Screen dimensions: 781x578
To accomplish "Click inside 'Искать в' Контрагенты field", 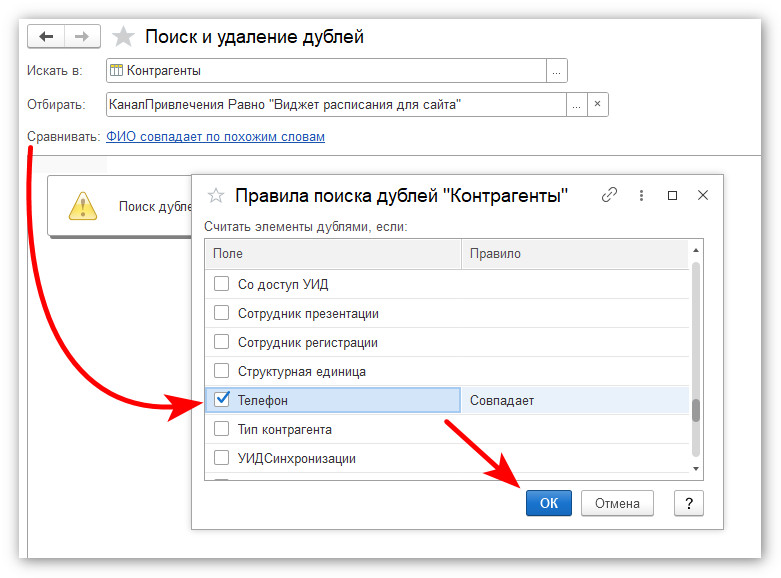I will pos(326,71).
